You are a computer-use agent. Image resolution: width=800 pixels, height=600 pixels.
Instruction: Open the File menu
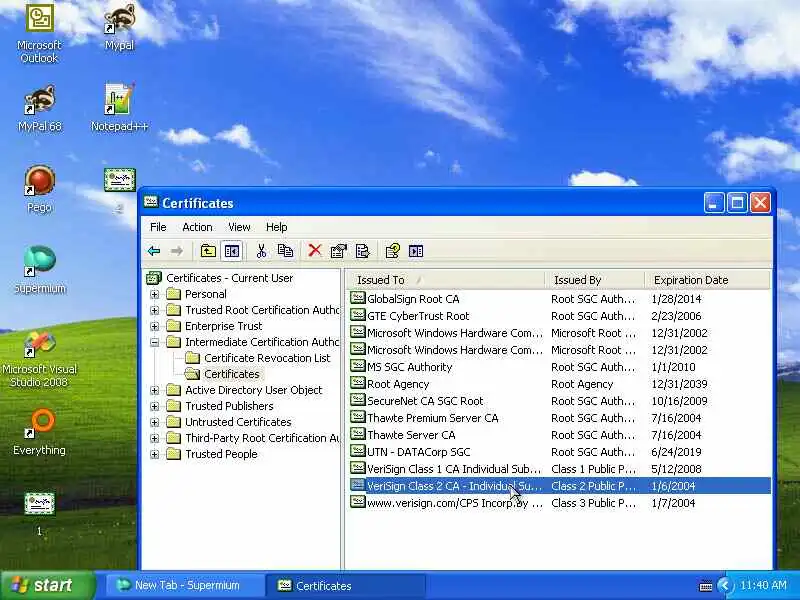tap(158, 227)
